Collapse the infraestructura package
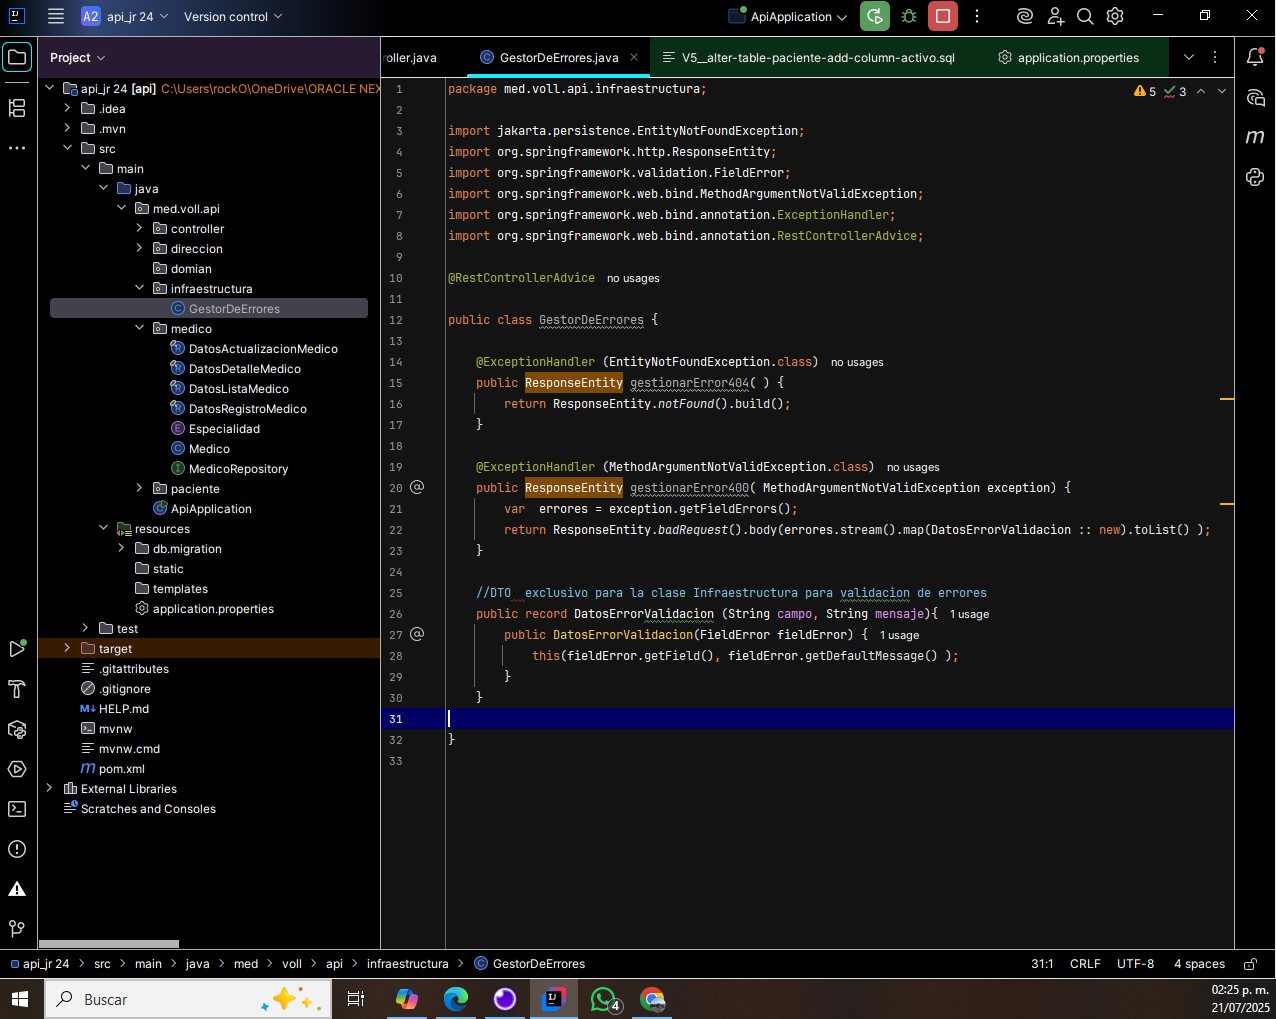1276x1019 pixels. point(139,288)
